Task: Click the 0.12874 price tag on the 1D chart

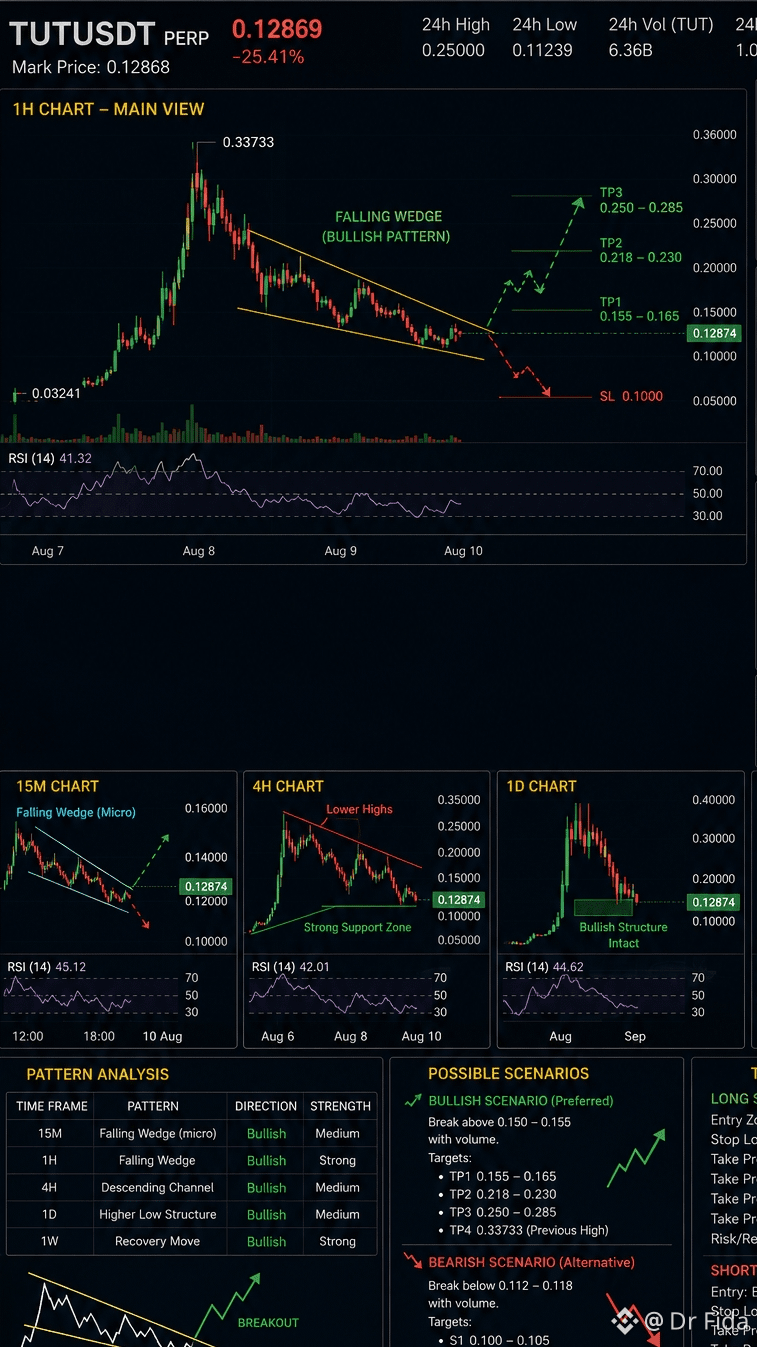Action: (714, 902)
